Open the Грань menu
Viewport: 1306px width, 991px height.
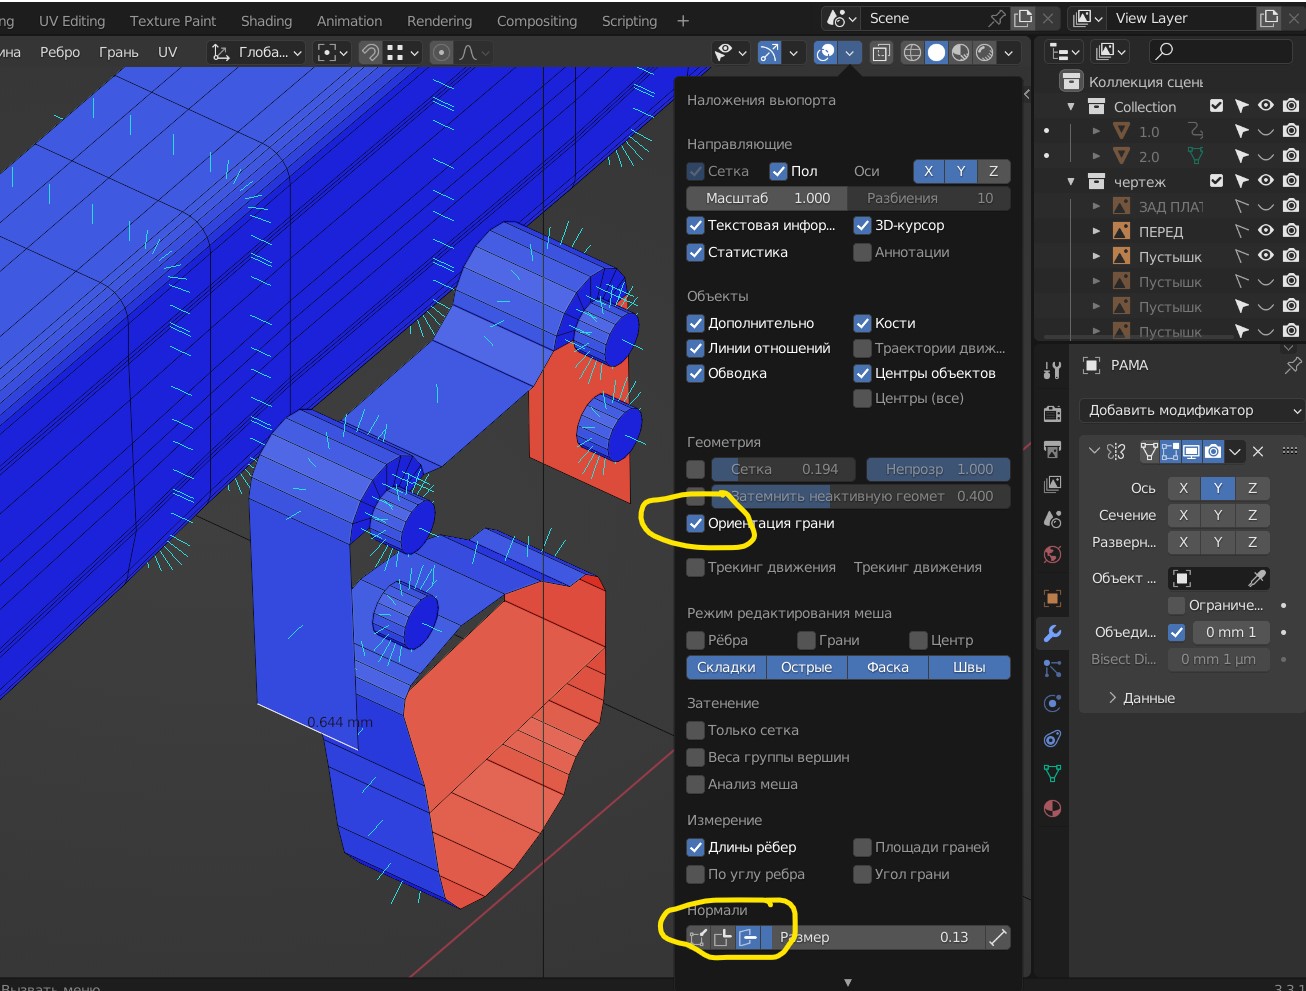pos(118,52)
